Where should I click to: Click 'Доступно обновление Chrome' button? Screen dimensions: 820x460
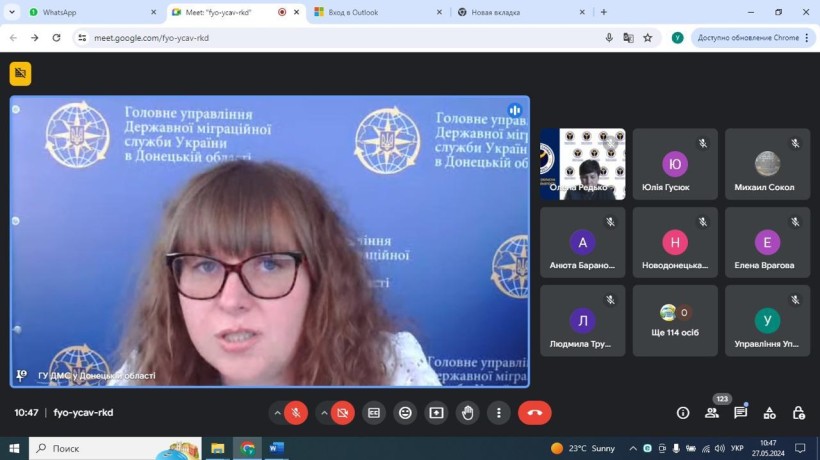[753, 38]
